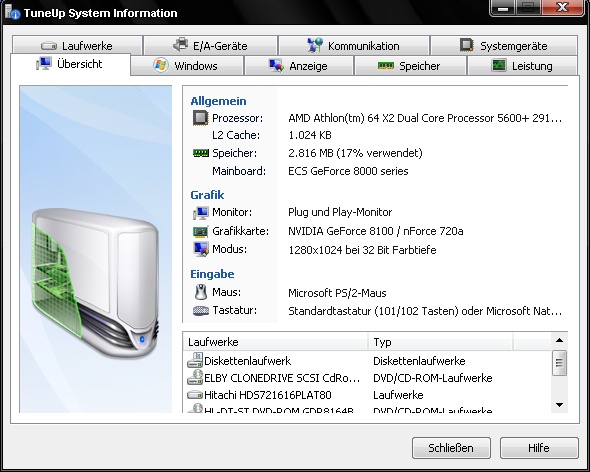Minimize the TuneUp System Information window
The height and width of the screenshot is (472, 590).
coord(503,8)
